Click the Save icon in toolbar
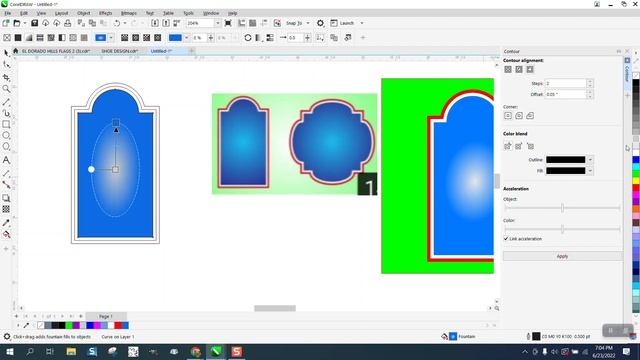Viewport: 640px width, 360px height. (35, 23)
